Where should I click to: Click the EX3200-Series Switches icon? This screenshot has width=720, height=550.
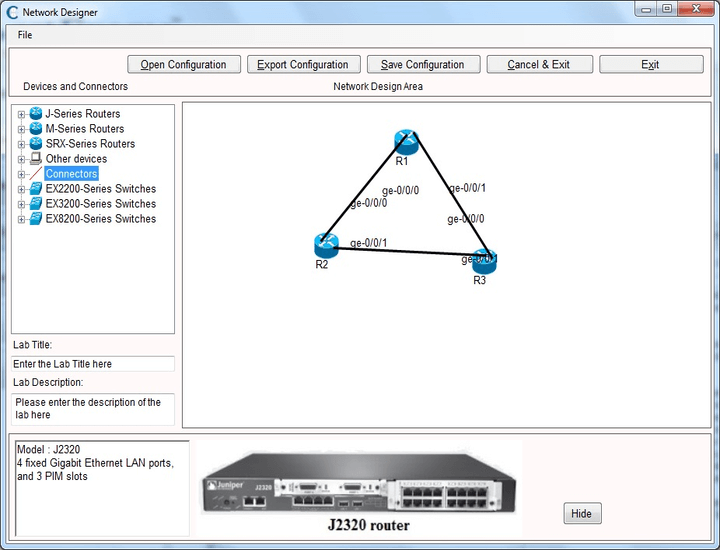pyautogui.click(x=36, y=204)
